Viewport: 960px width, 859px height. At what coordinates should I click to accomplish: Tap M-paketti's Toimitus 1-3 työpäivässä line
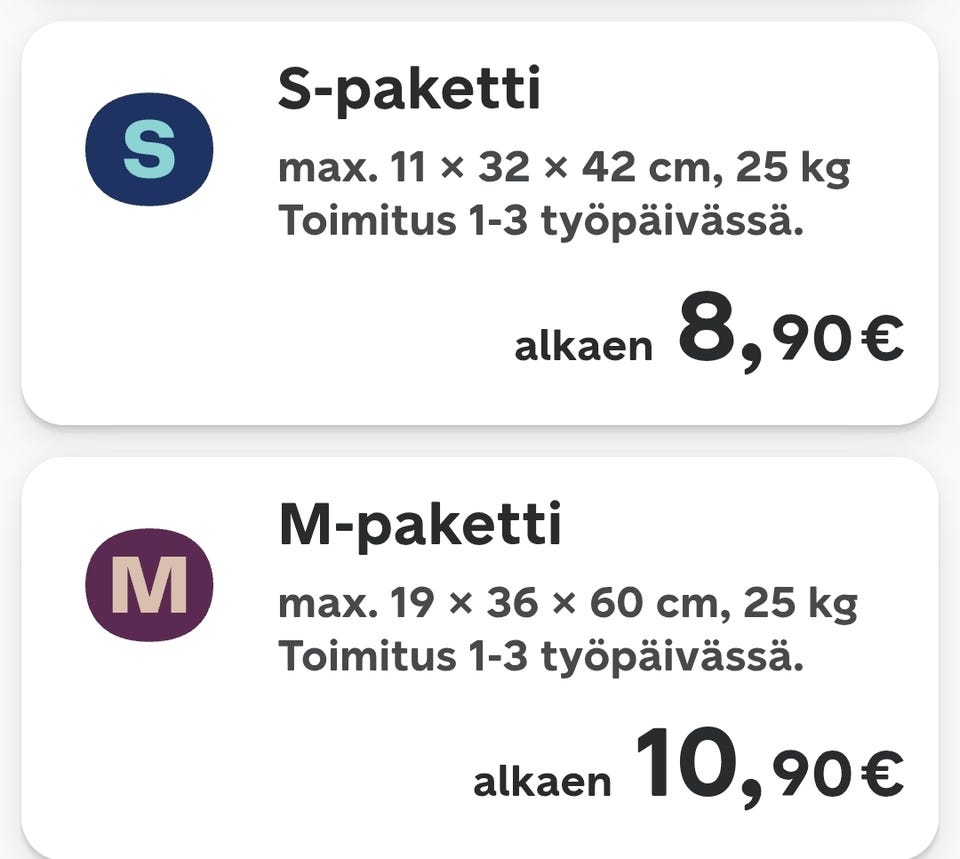(x=540, y=656)
